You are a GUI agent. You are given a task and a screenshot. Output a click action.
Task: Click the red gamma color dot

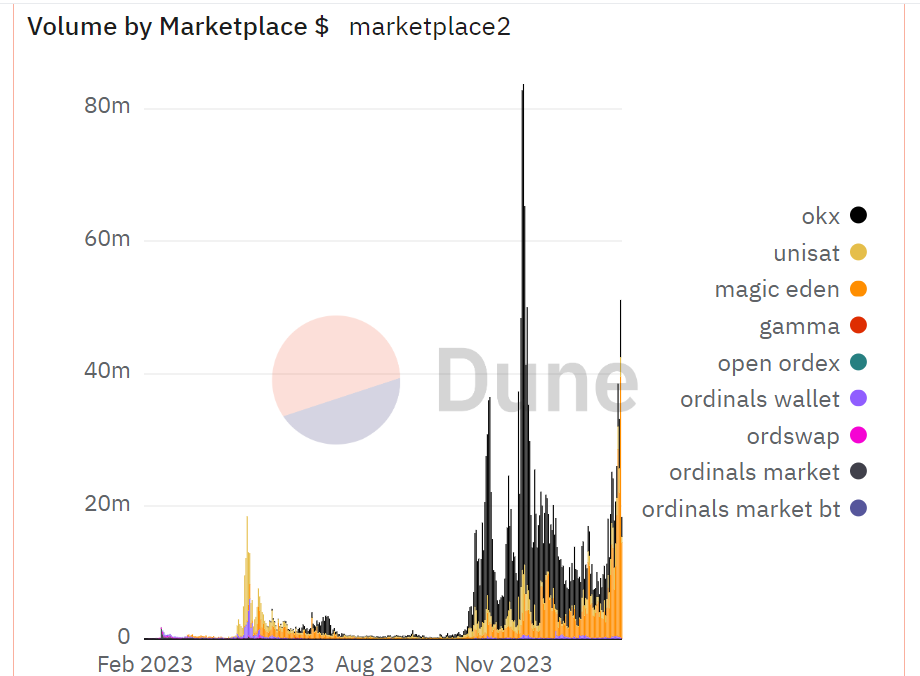(858, 325)
